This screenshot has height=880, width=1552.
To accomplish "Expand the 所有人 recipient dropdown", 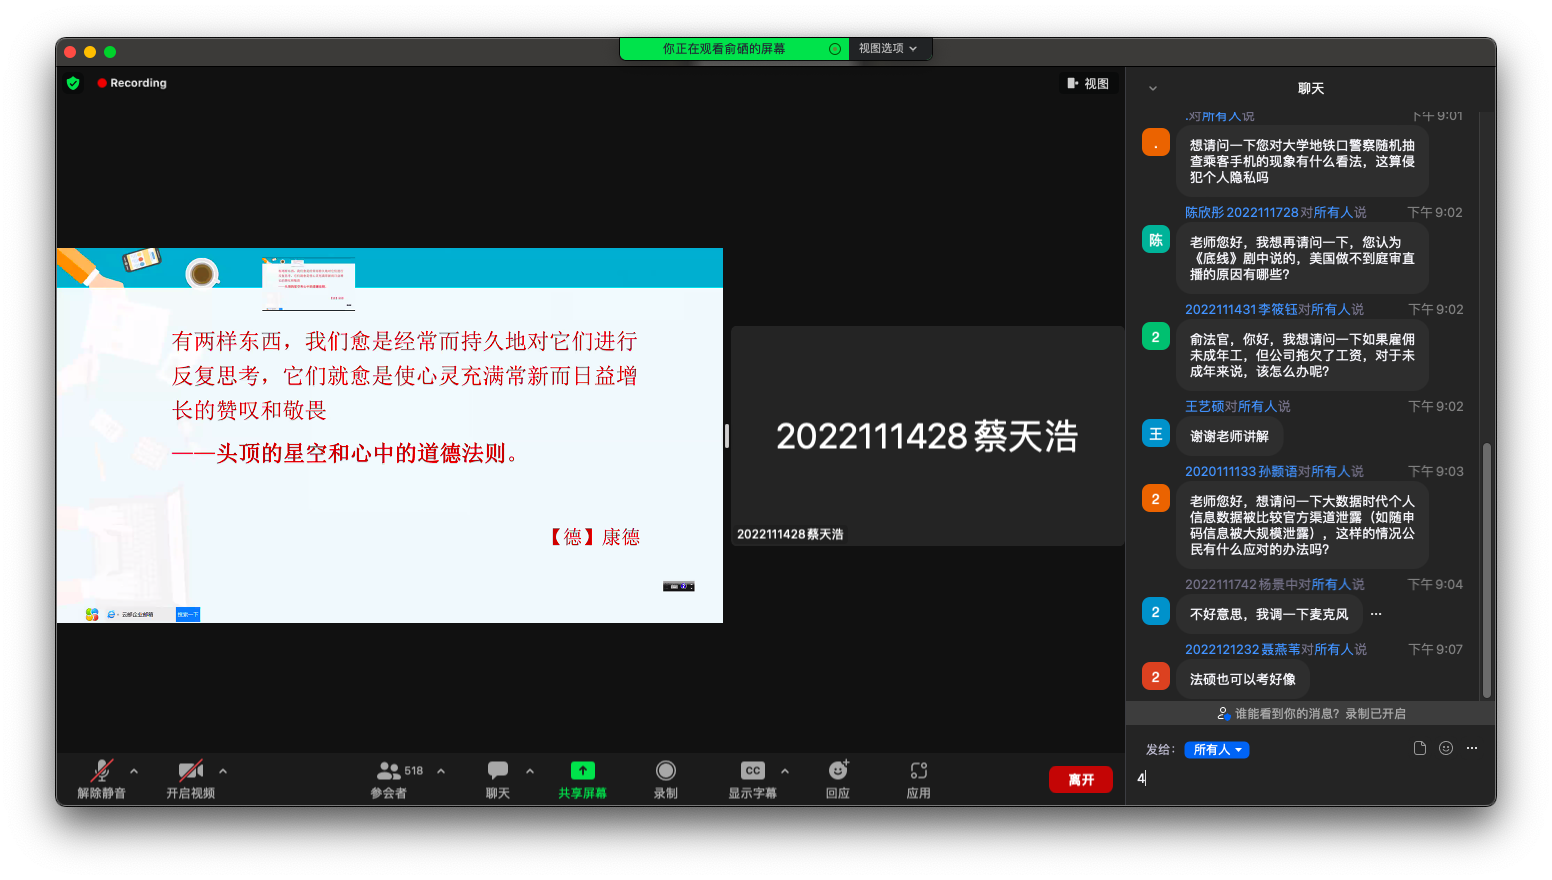I will 1216,750.
